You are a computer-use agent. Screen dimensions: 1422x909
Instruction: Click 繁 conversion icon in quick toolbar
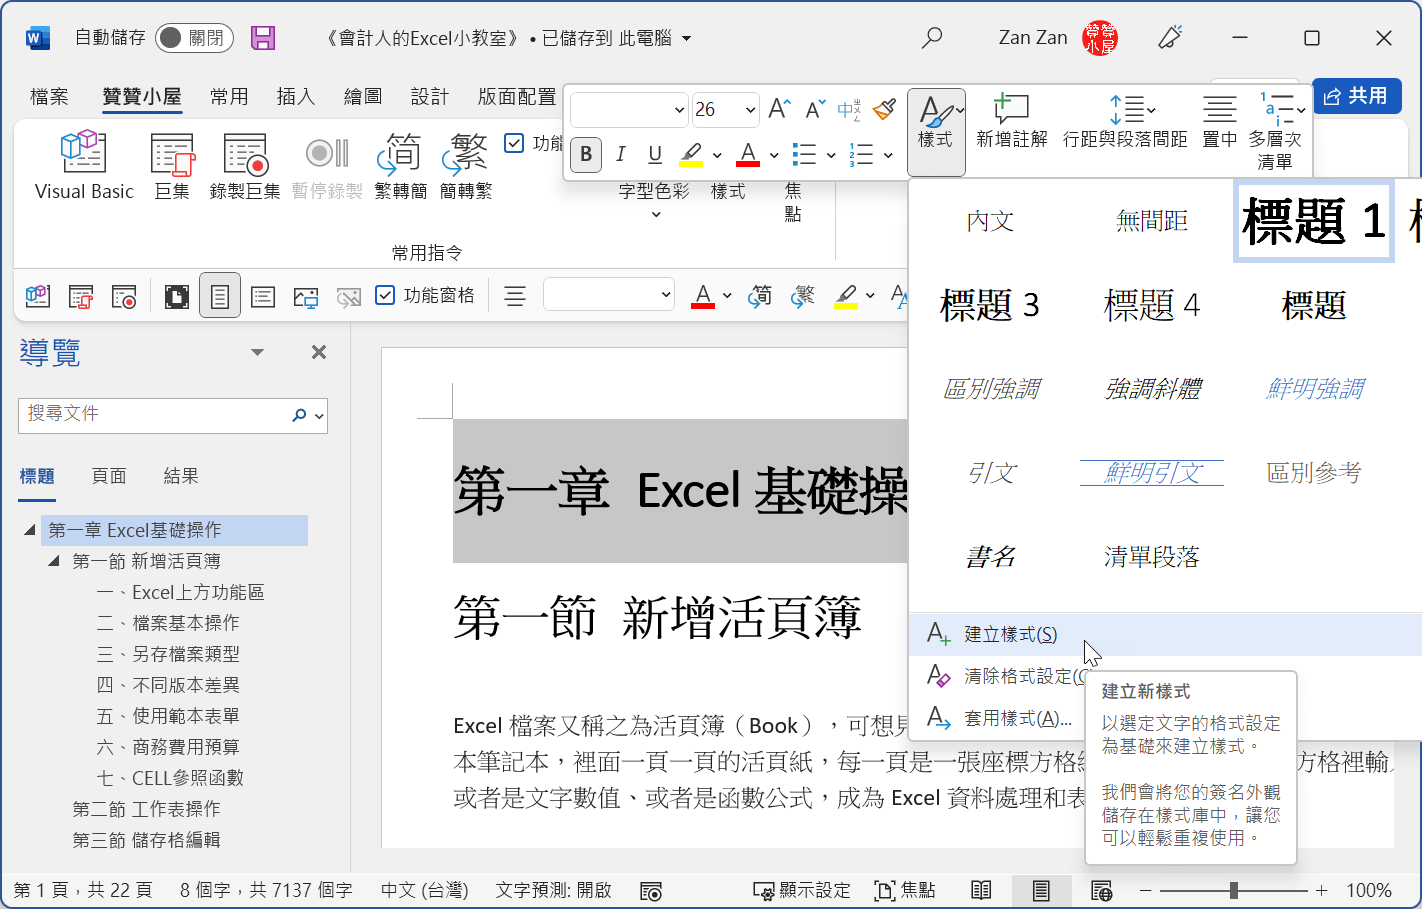pyautogui.click(x=803, y=296)
